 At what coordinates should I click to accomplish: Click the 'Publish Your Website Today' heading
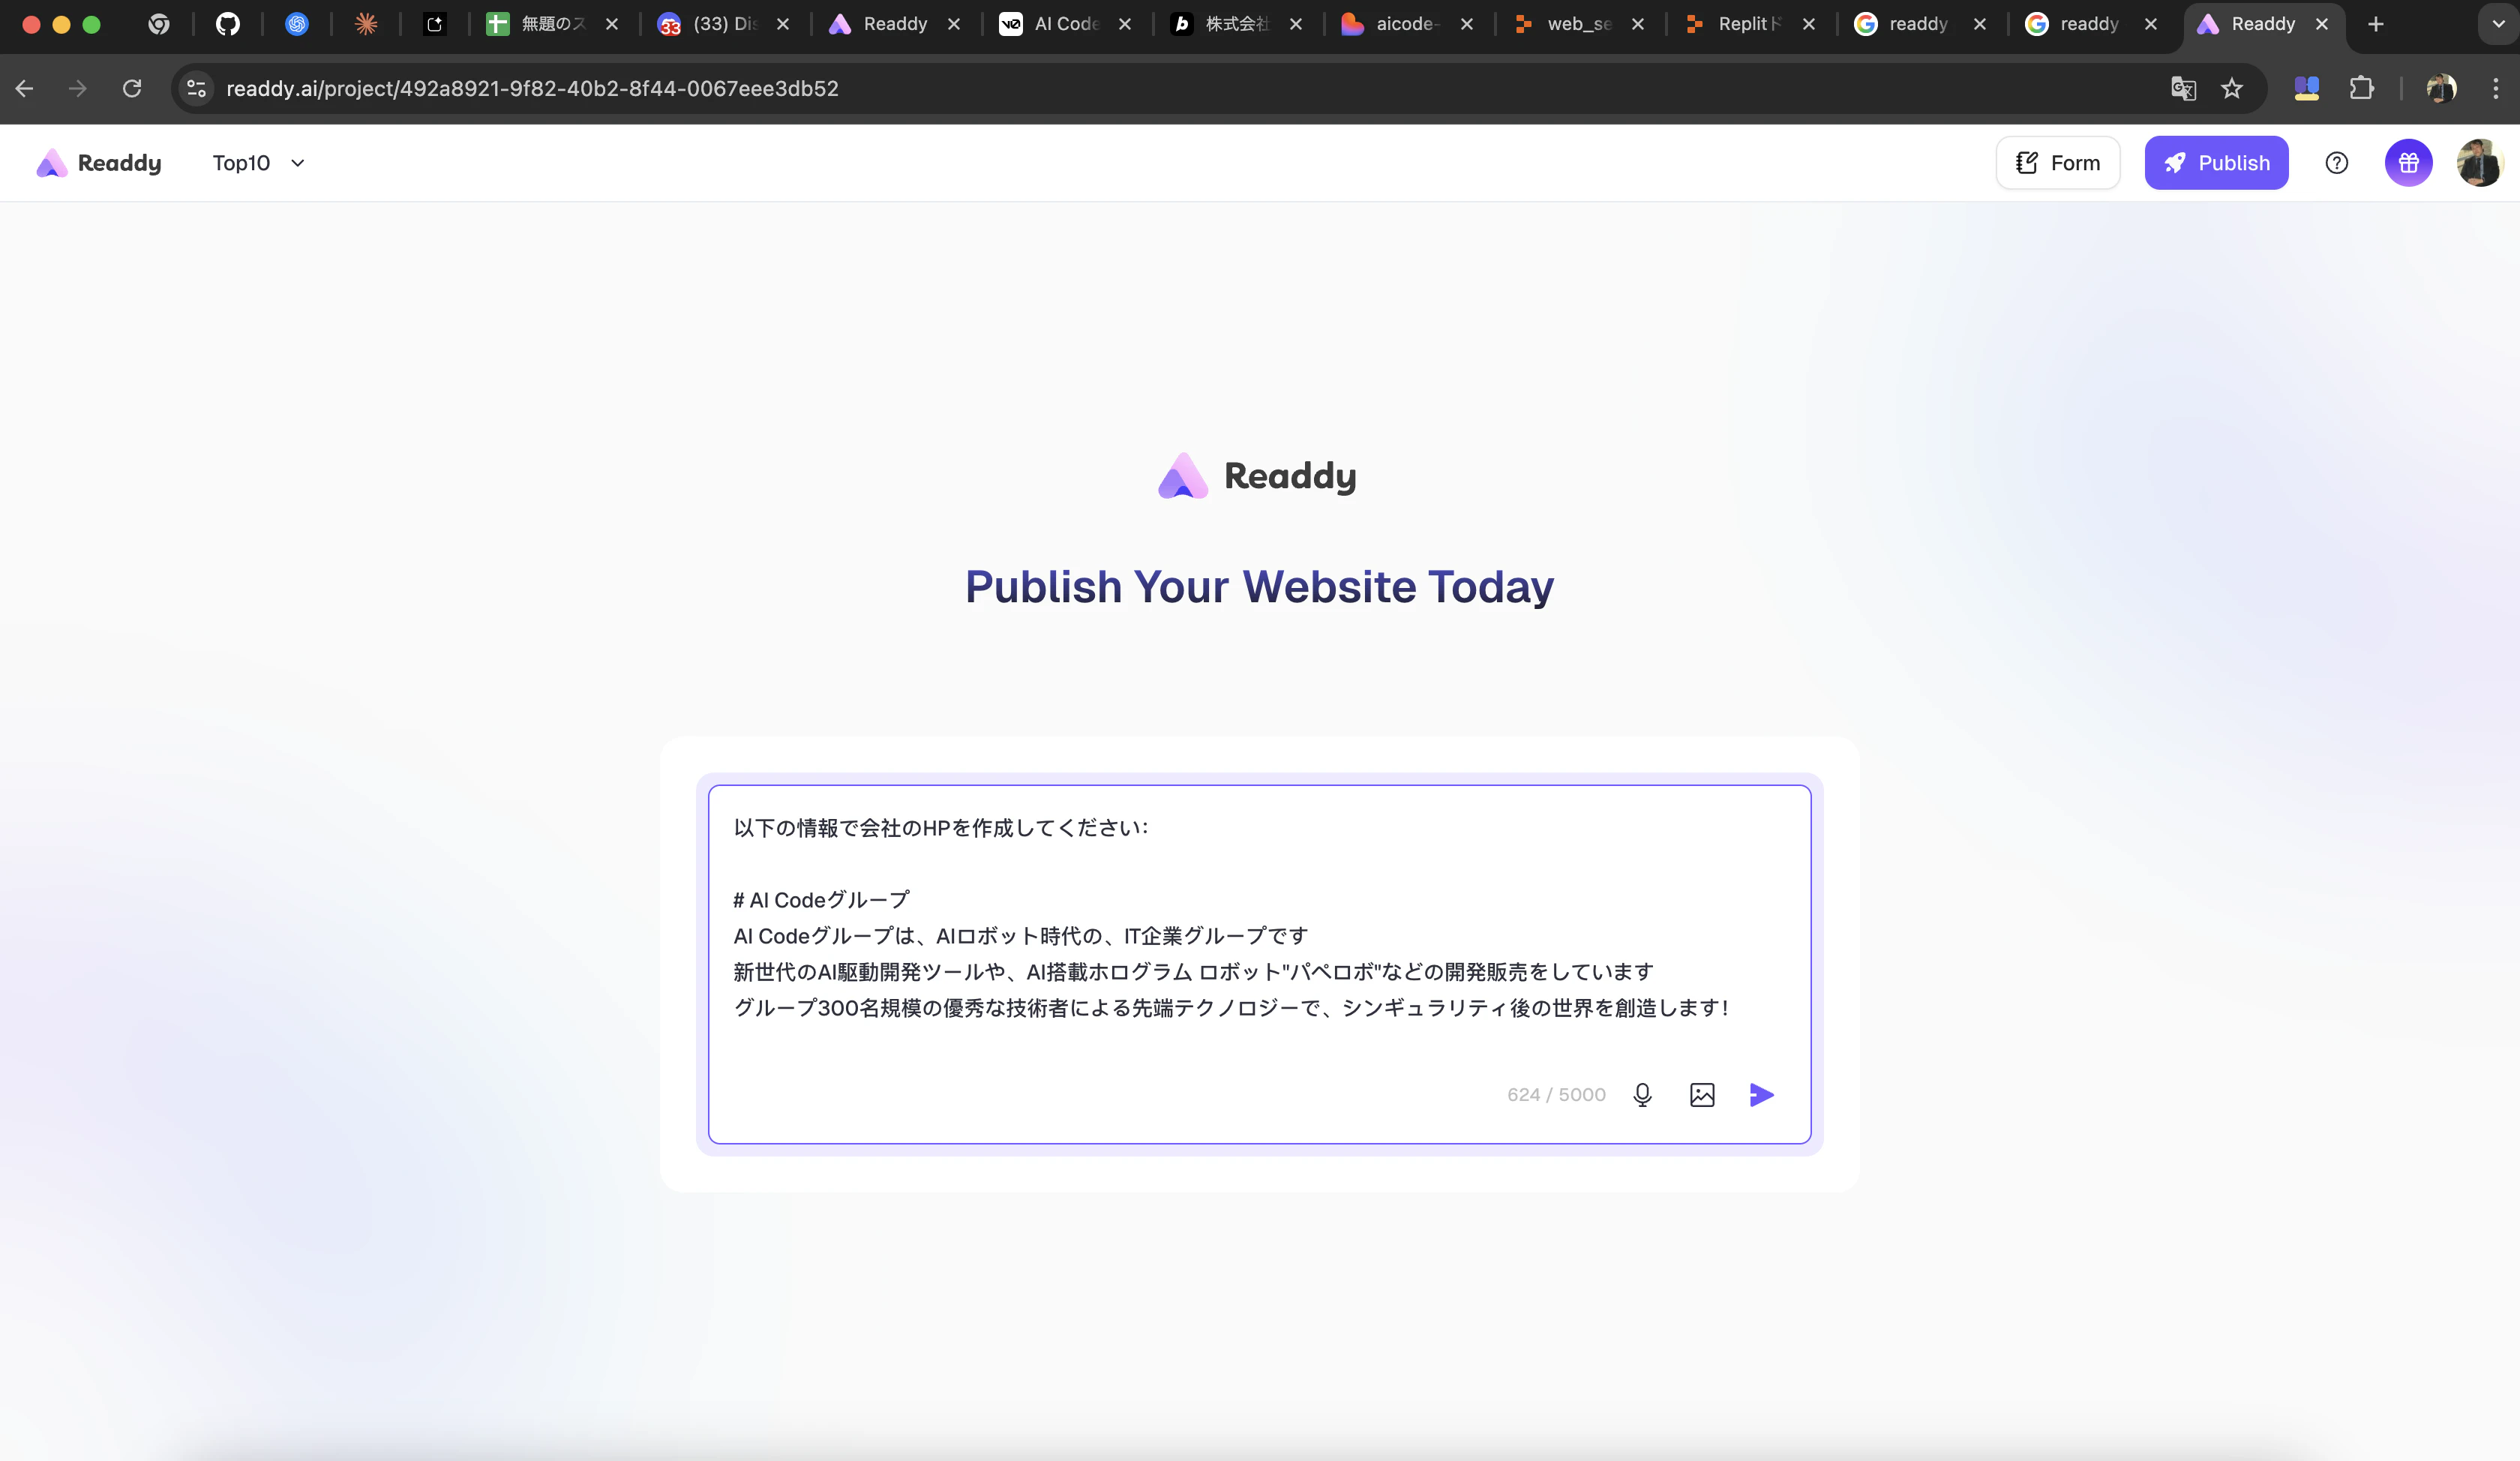click(1259, 586)
